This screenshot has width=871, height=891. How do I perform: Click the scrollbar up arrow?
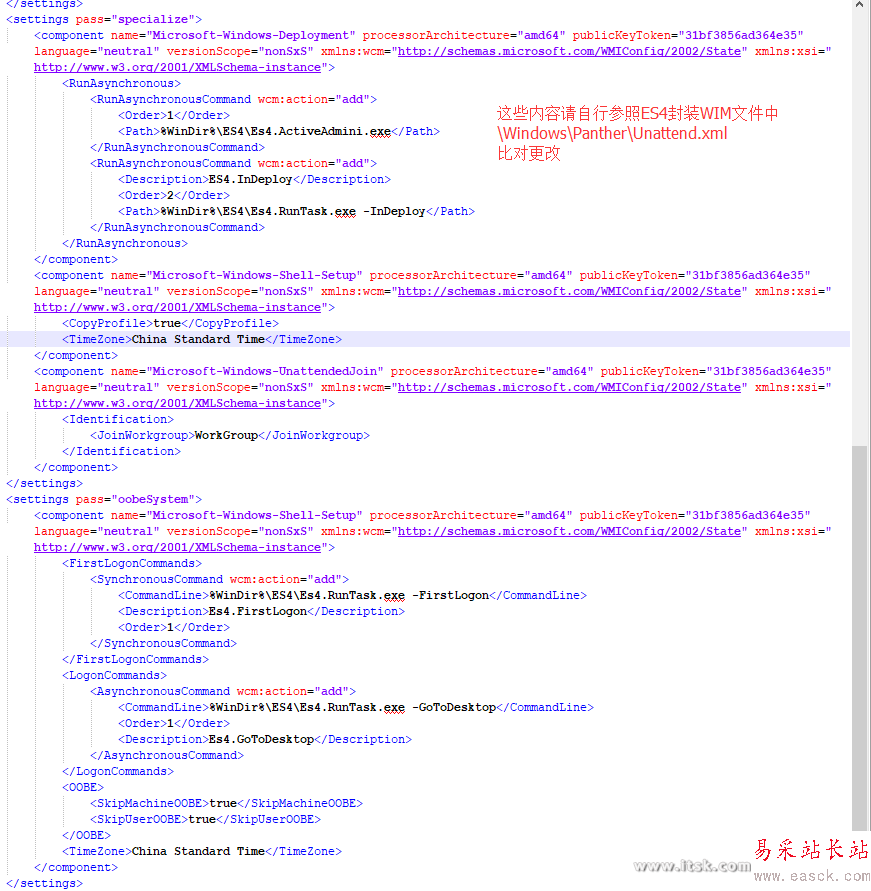(x=860, y=5)
